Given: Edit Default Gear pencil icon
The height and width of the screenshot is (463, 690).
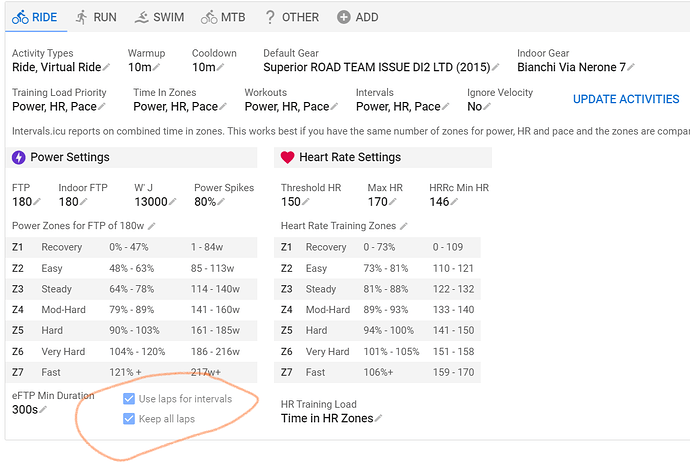Looking at the screenshot, I should pyautogui.click(x=495, y=67).
